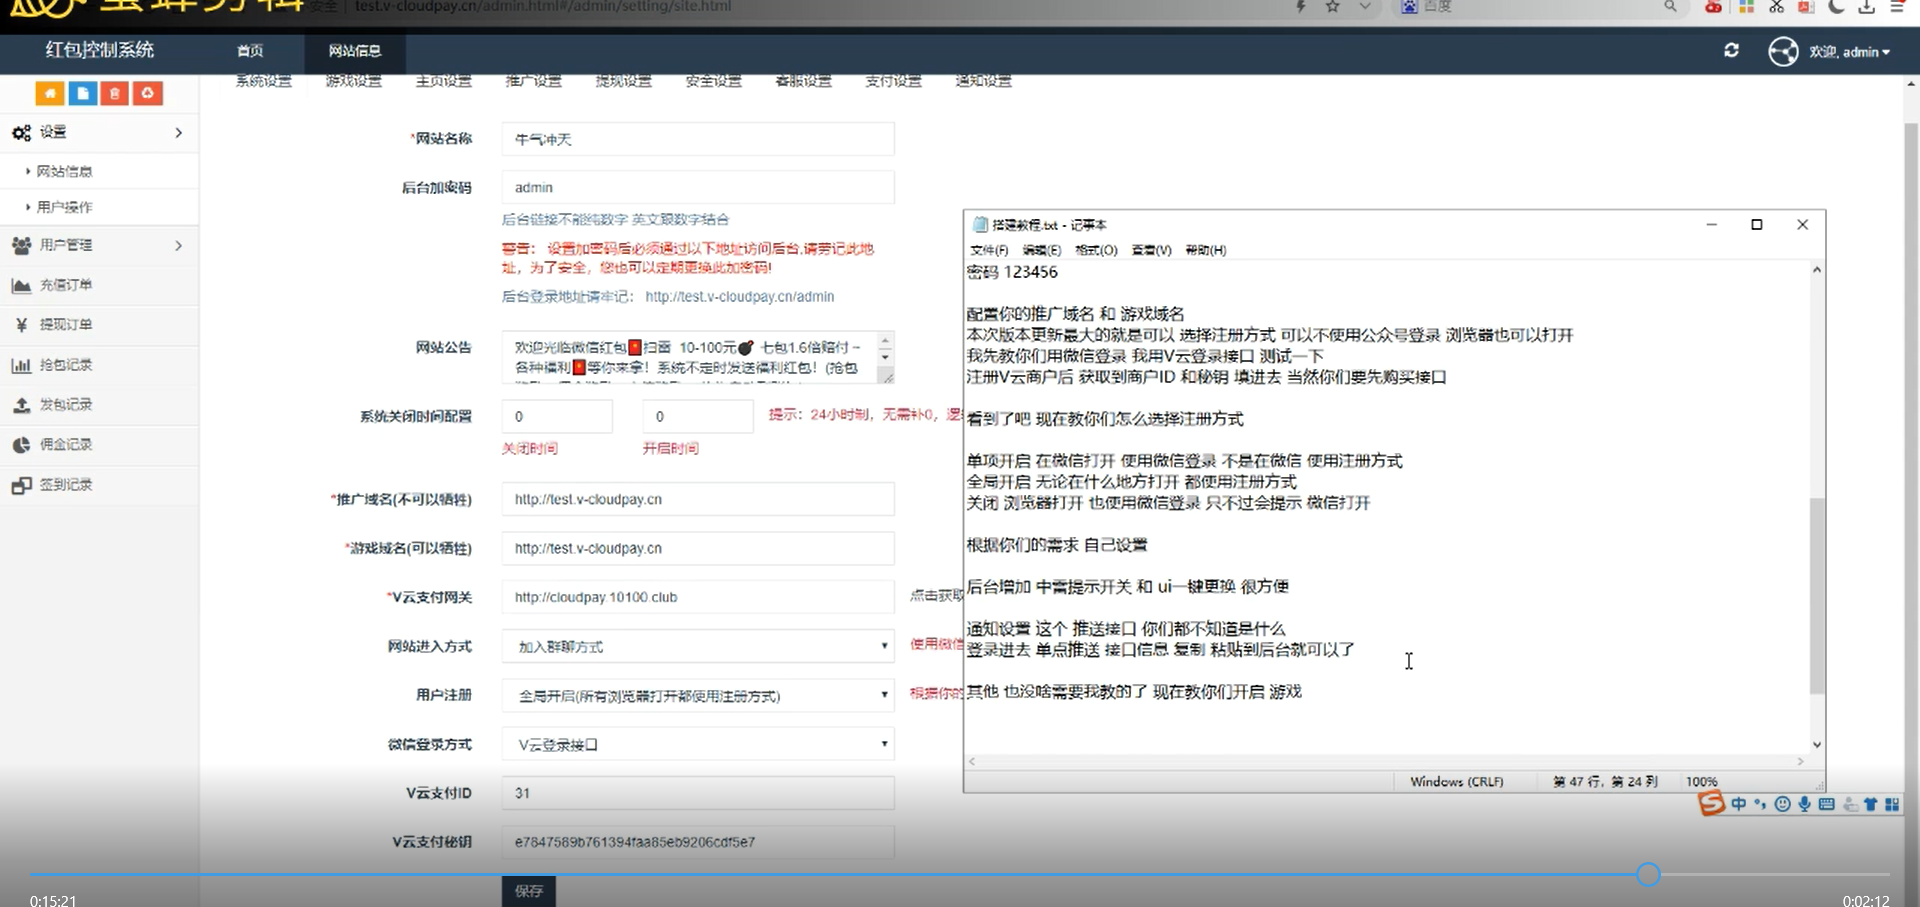Toggle the Sogou Chinese/English mode icon
This screenshot has height=907, width=1920.
1739,804
